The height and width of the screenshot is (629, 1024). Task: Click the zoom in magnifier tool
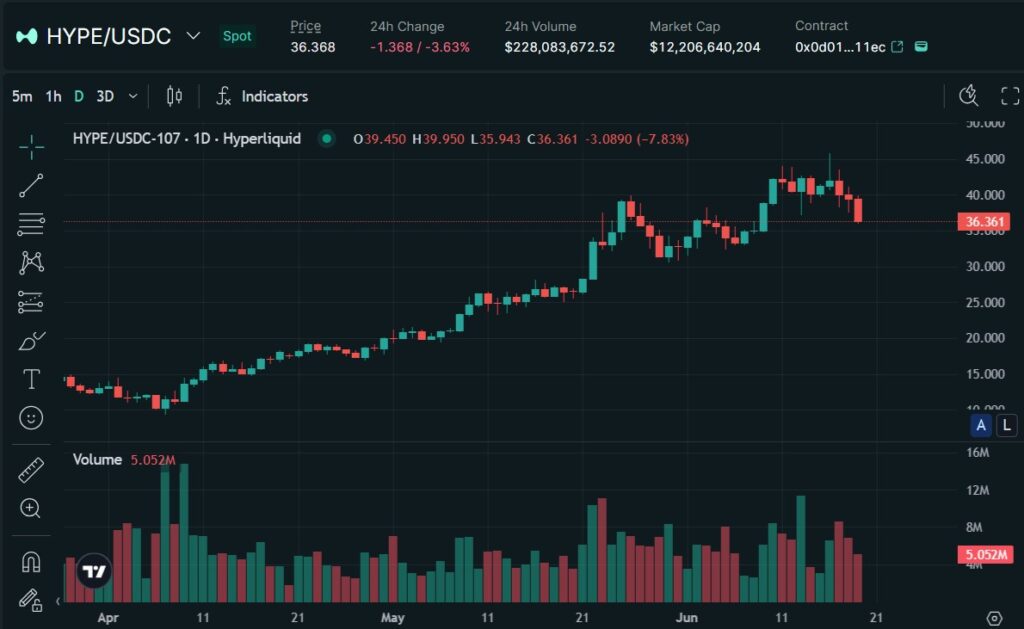[x=31, y=508]
